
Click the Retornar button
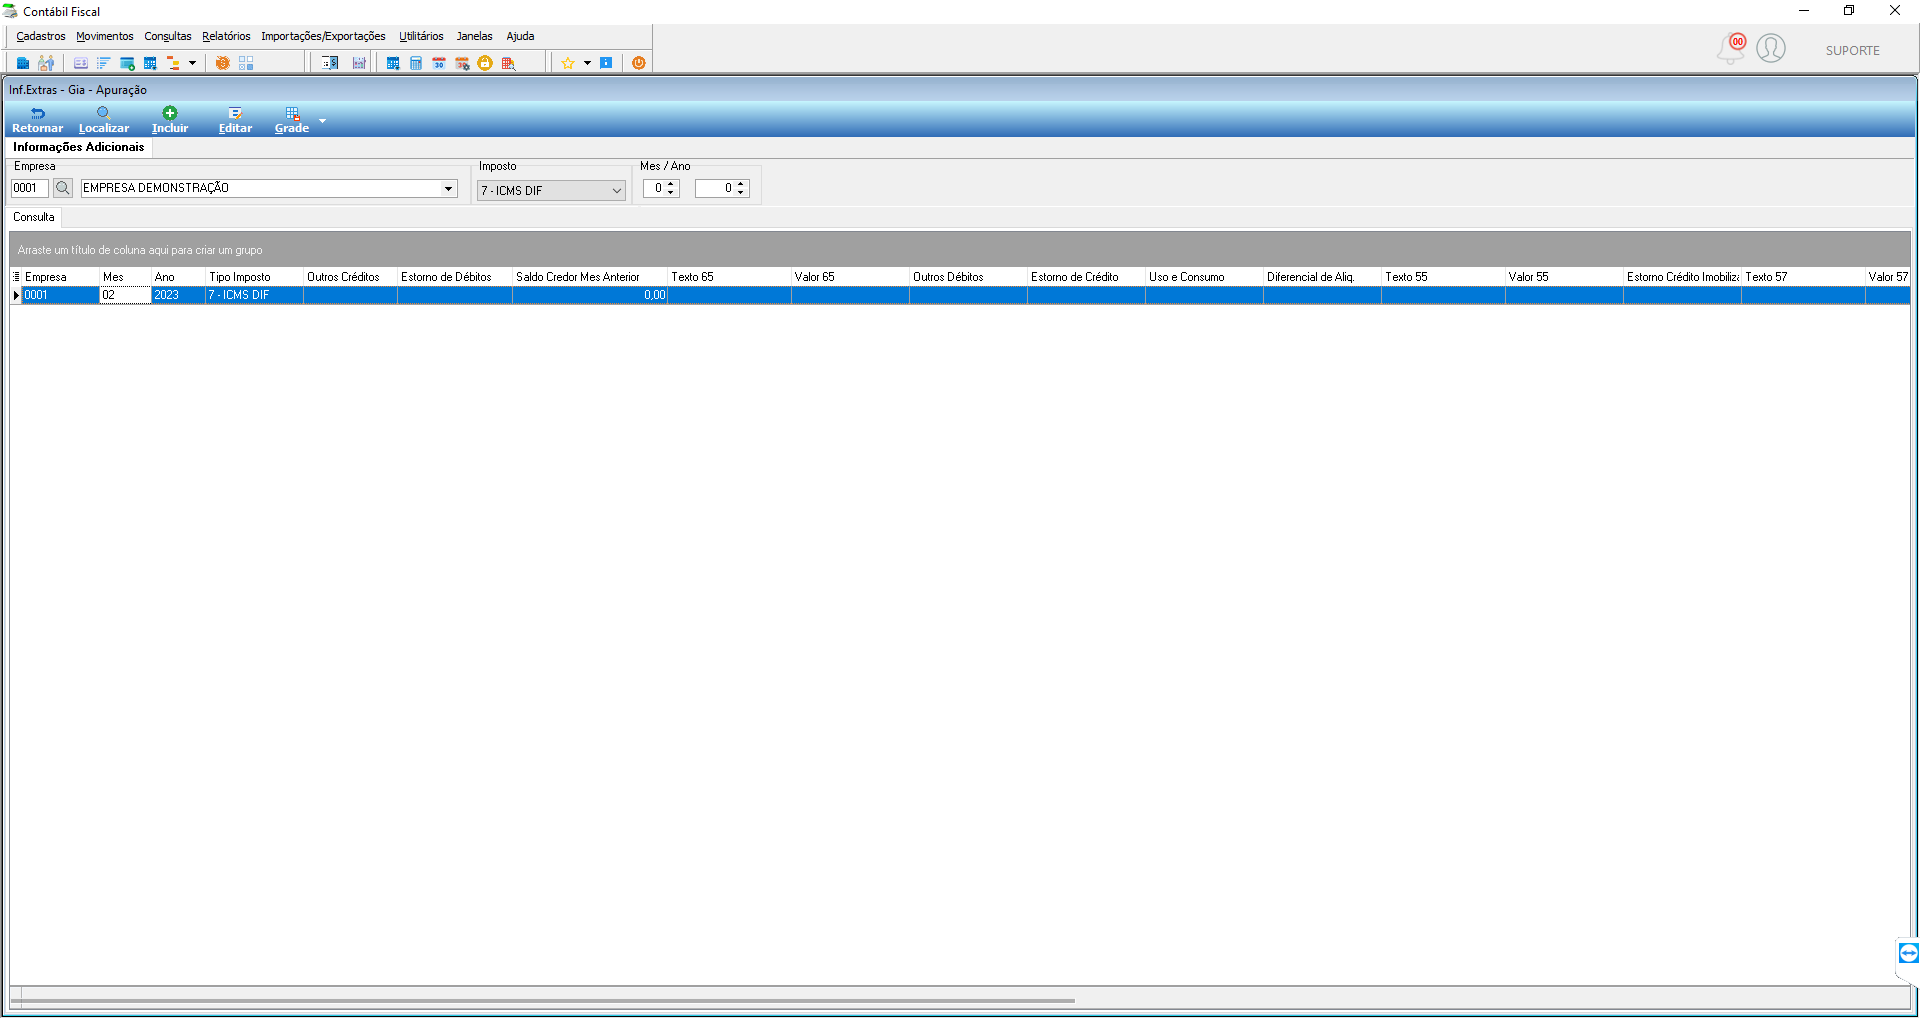click(x=37, y=120)
